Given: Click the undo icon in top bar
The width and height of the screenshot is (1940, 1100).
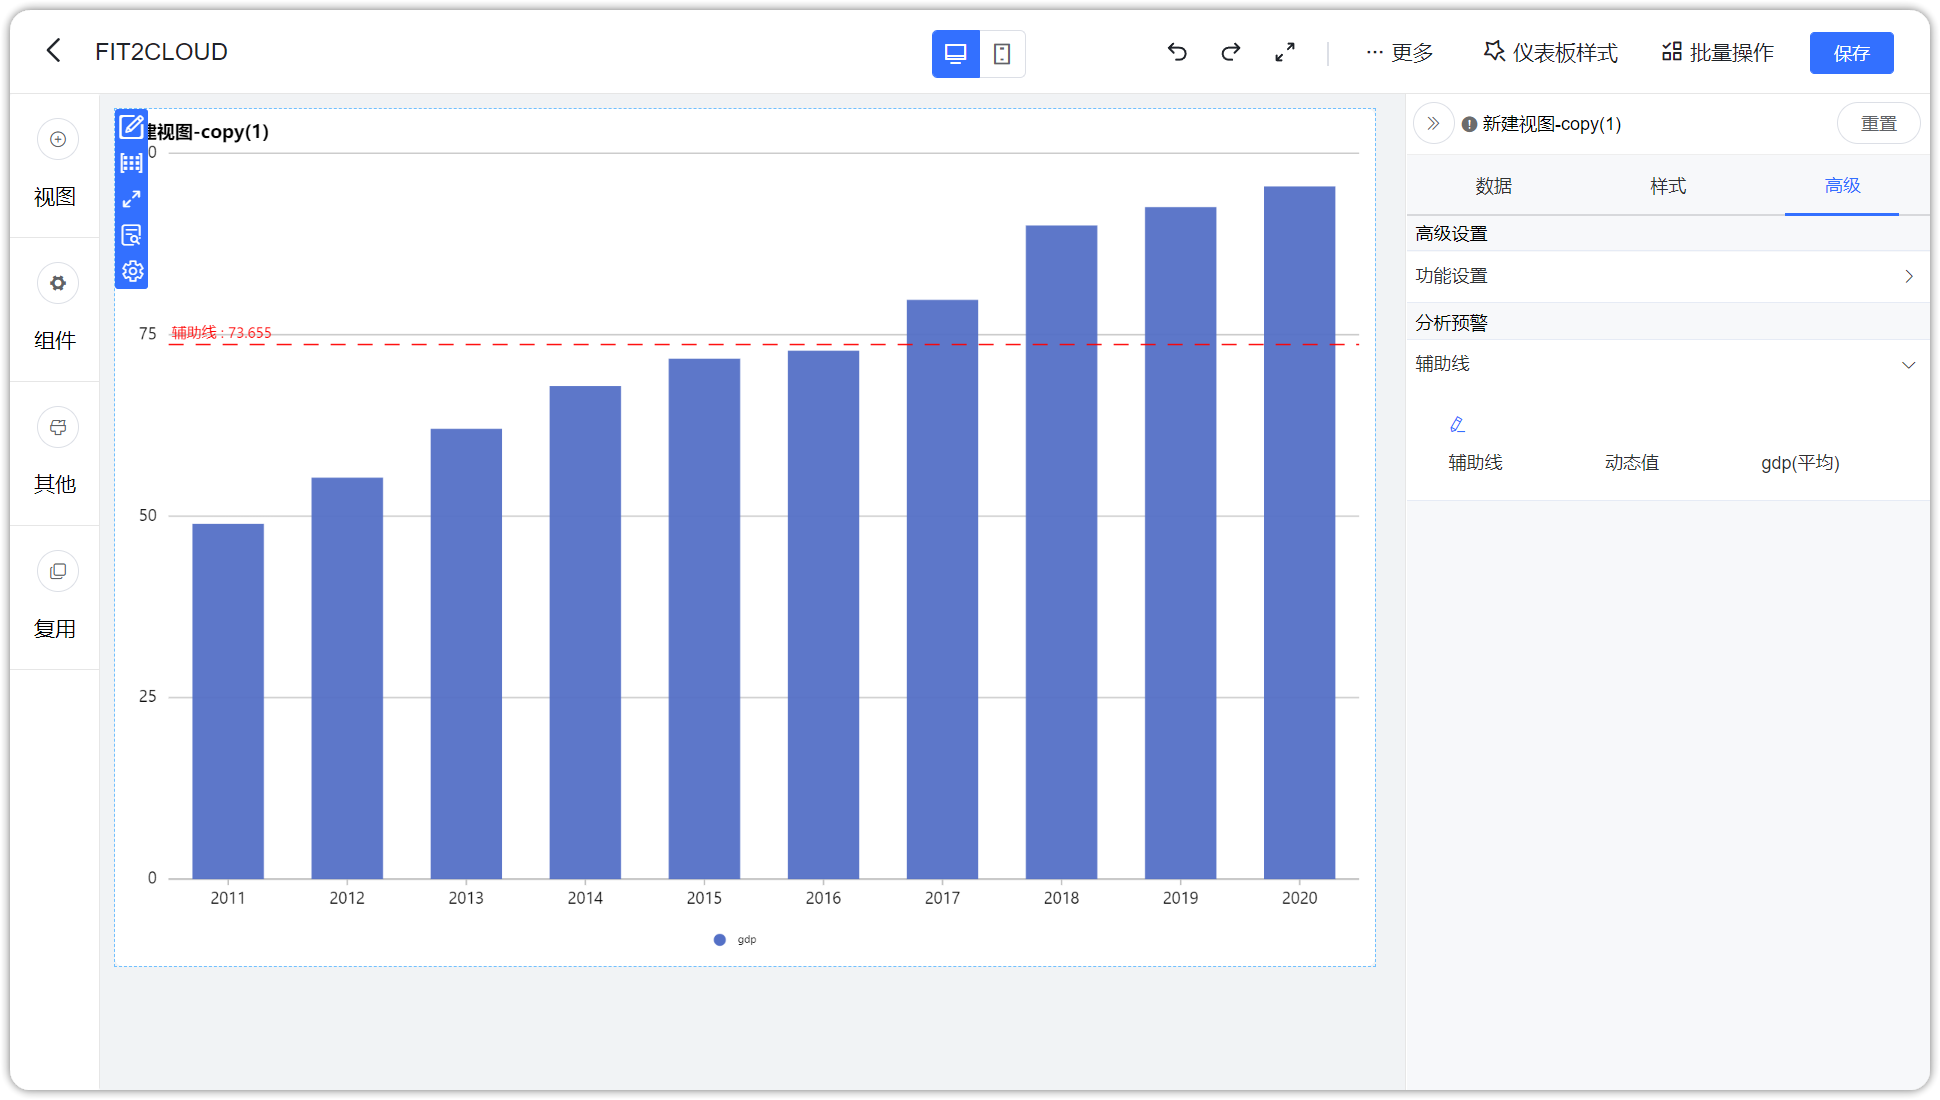Looking at the screenshot, I should (1177, 52).
